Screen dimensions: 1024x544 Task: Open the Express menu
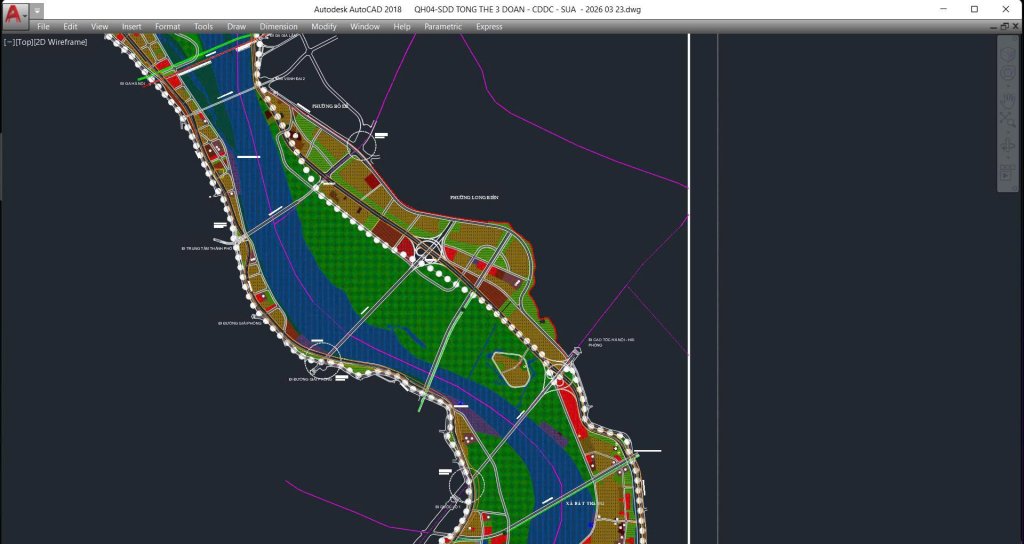(489, 27)
